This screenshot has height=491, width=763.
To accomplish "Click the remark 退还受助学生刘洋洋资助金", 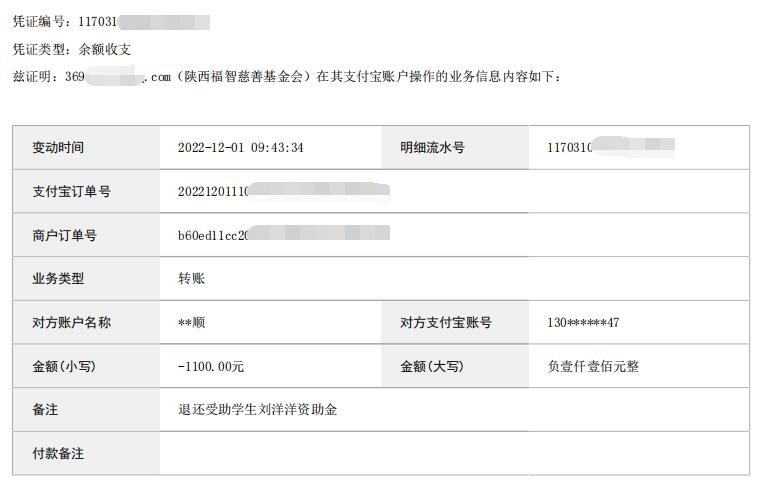I will (257, 410).
